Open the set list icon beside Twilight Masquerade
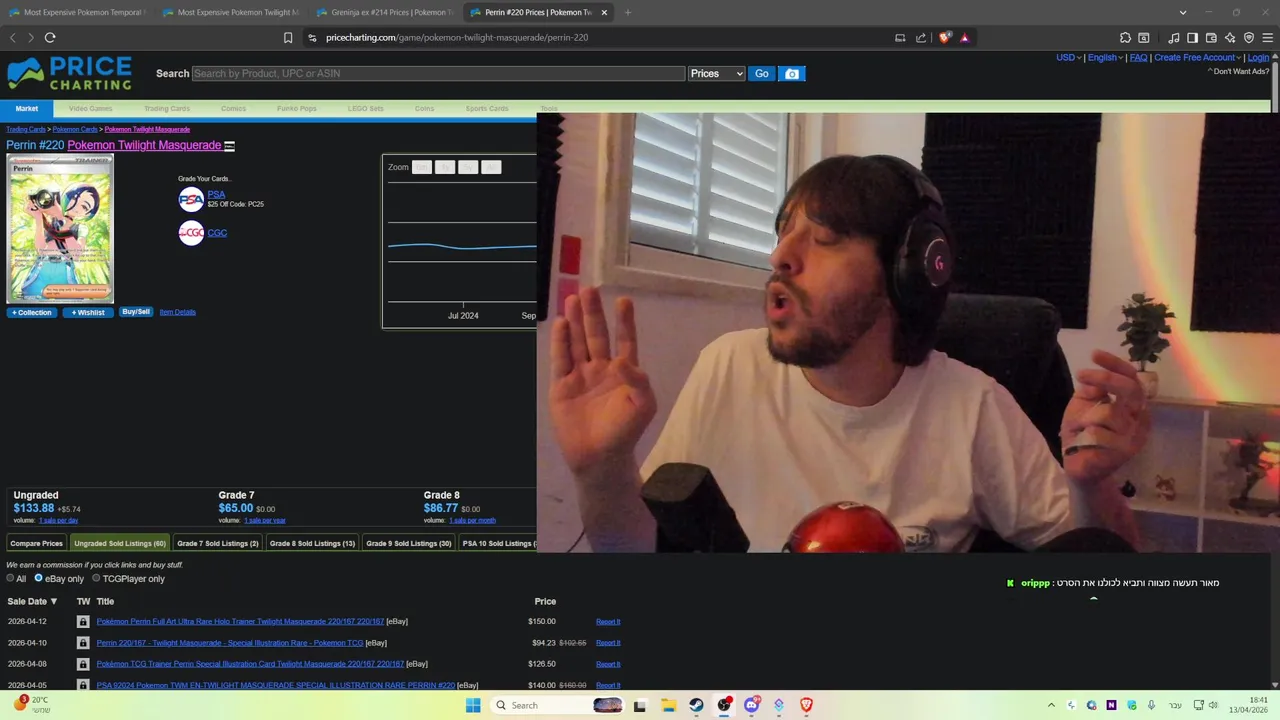 tap(229, 146)
